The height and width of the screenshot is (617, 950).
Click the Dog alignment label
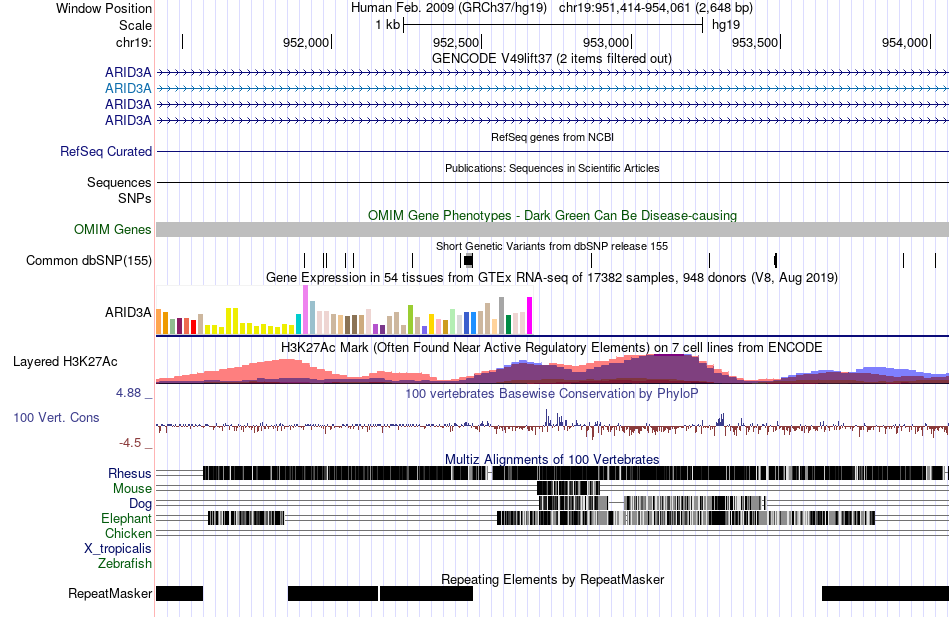tap(141, 504)
